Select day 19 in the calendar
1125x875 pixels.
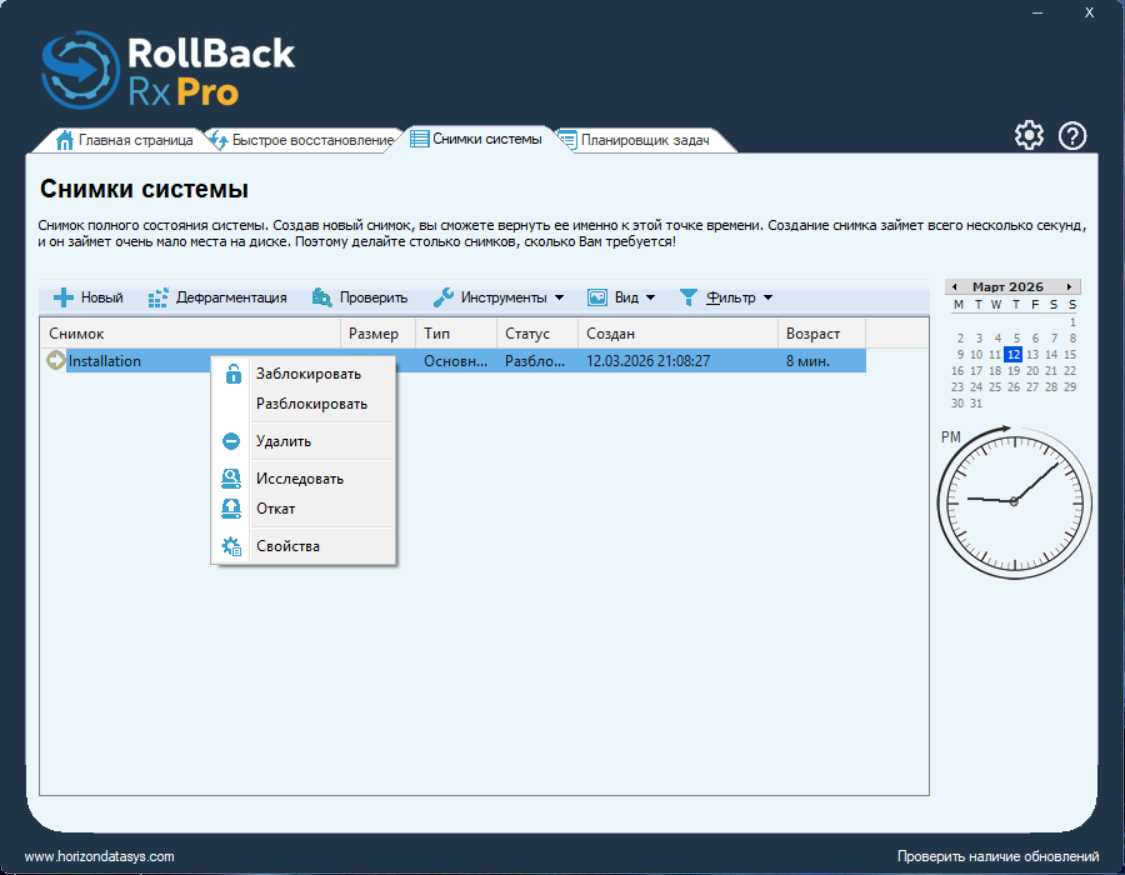pos(1013,371)
